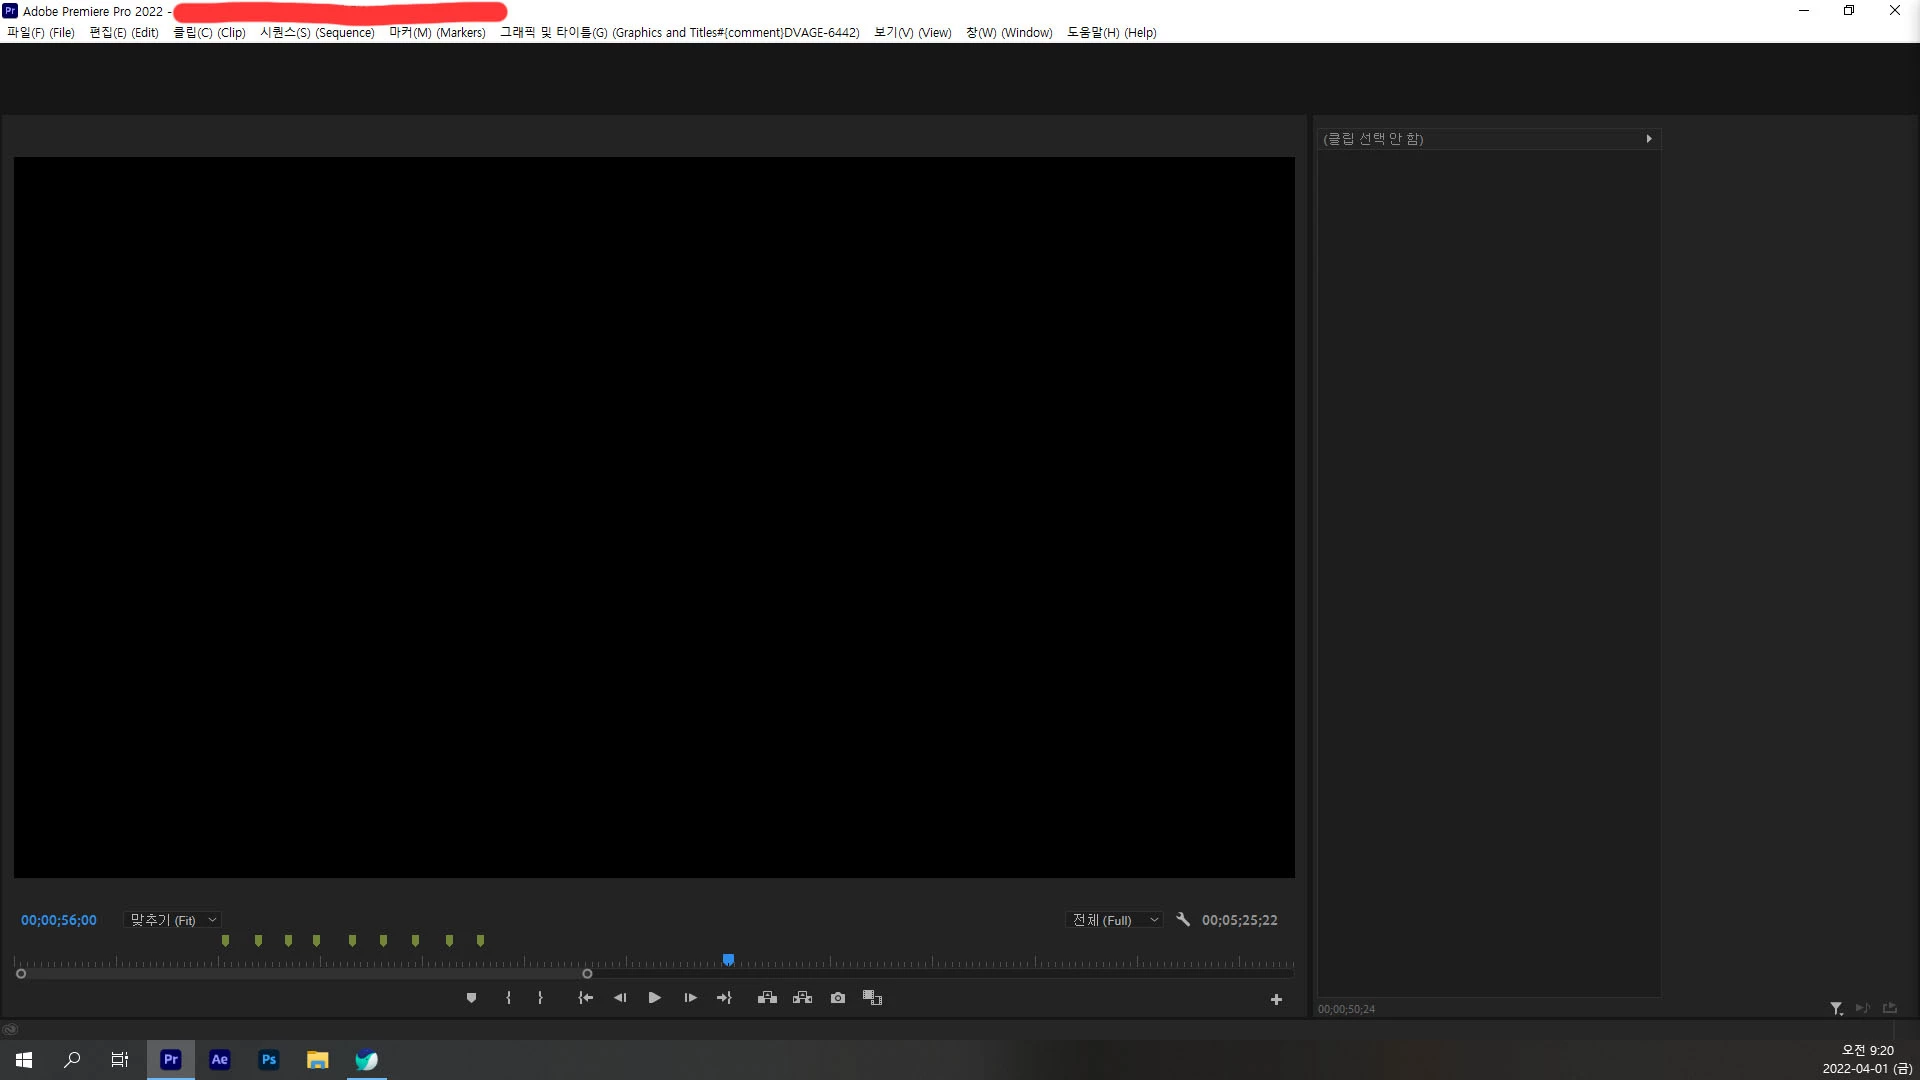Click Go to In point button
Image resolution: width=1920 pixels, height=1080 pixels.
click(586, 998)
